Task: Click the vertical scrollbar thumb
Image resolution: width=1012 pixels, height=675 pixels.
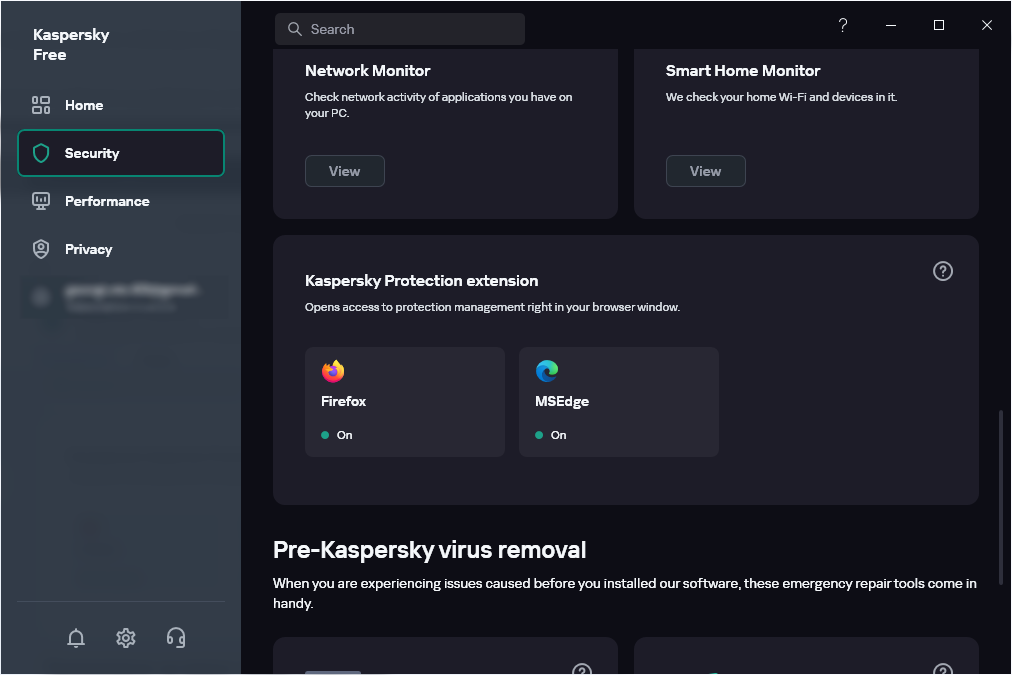Action: pos(1000,497)
